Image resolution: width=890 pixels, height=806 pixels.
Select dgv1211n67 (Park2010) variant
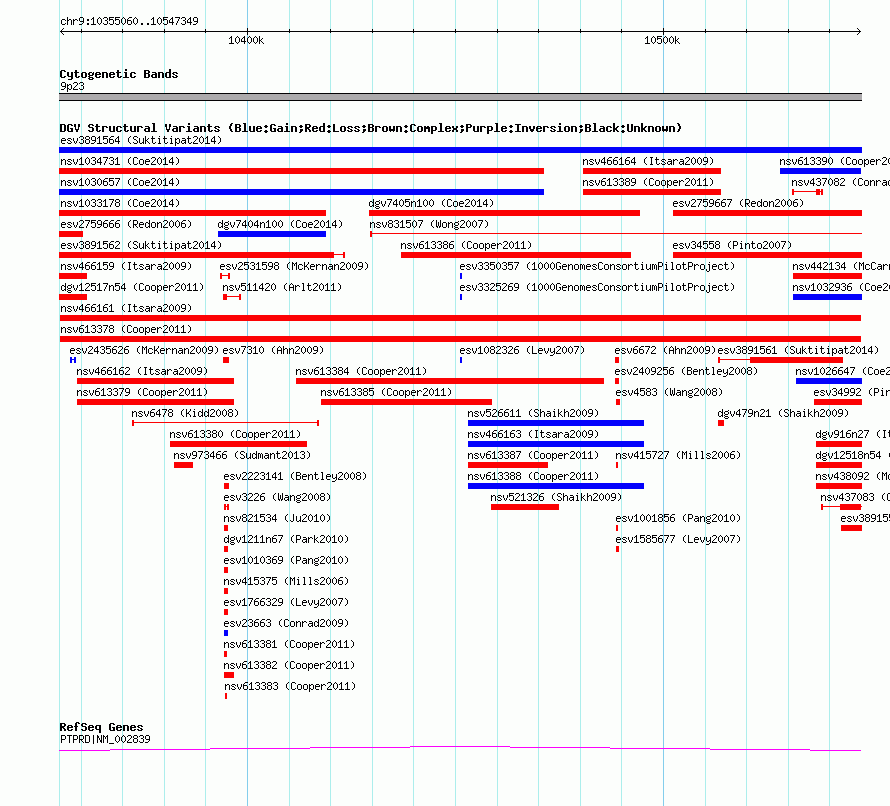pos(286,539)
